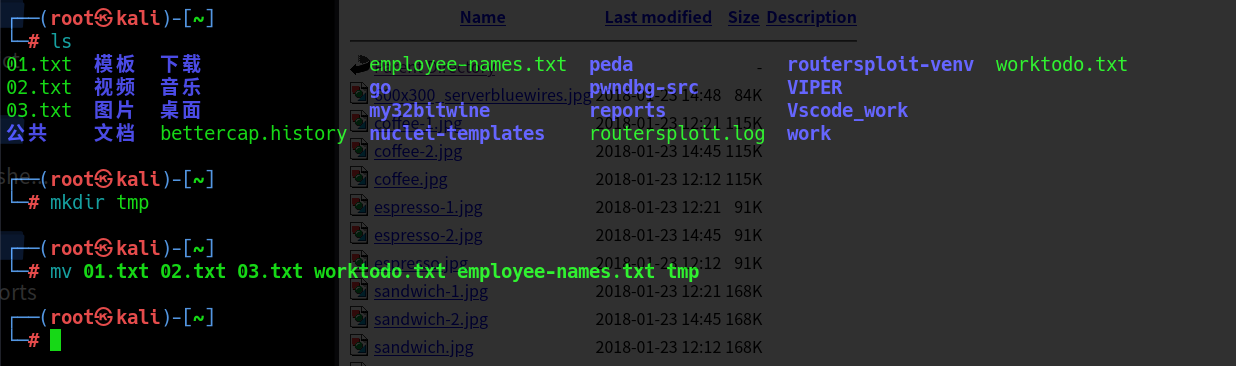1236x366 pixels.
Task: Click the image icon beside sandwich.jpg
Action: point(360,346)
